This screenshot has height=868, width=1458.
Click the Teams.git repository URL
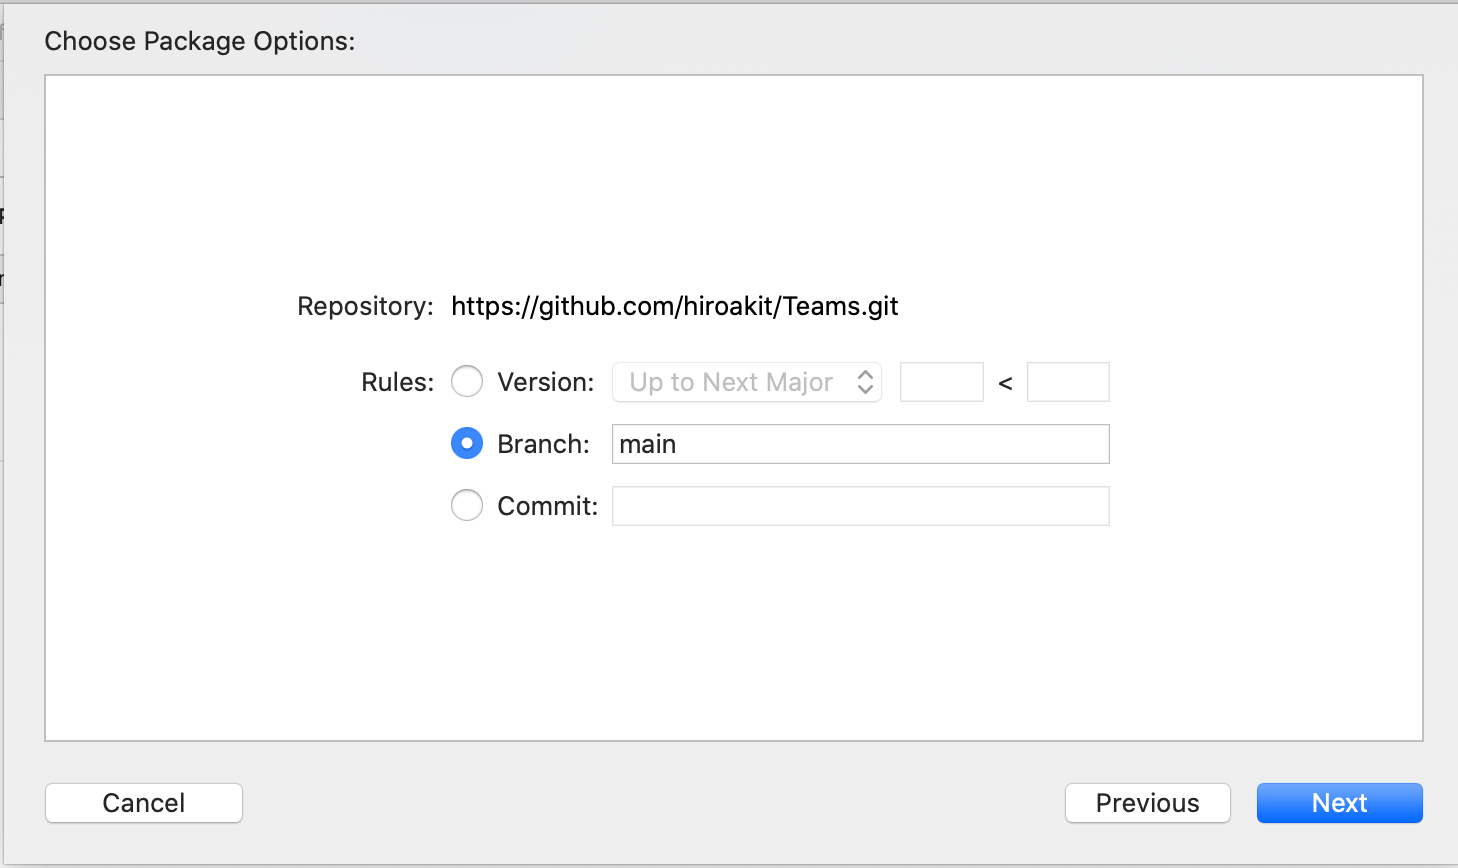(674, 306)
